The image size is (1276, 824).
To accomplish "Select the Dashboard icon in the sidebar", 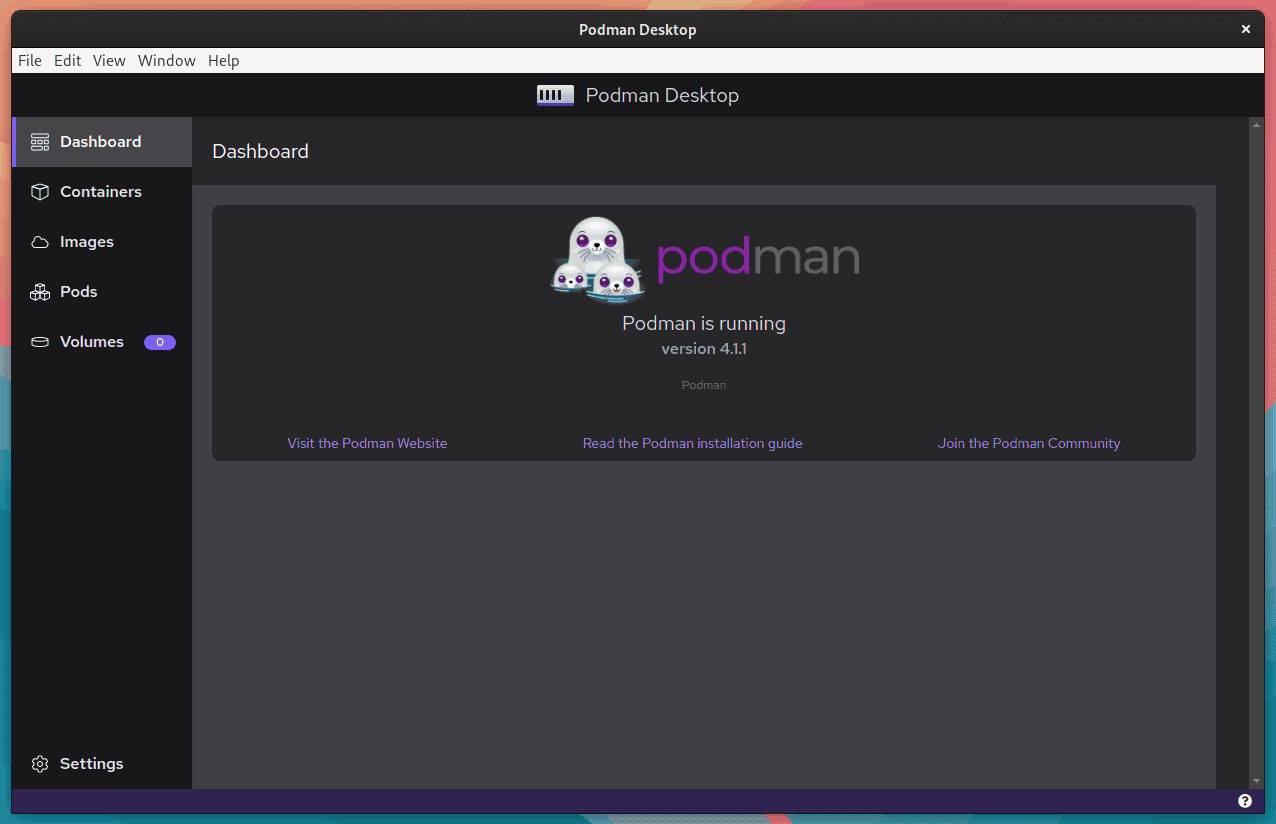I will pyautogui.click(x=40, y=141).
